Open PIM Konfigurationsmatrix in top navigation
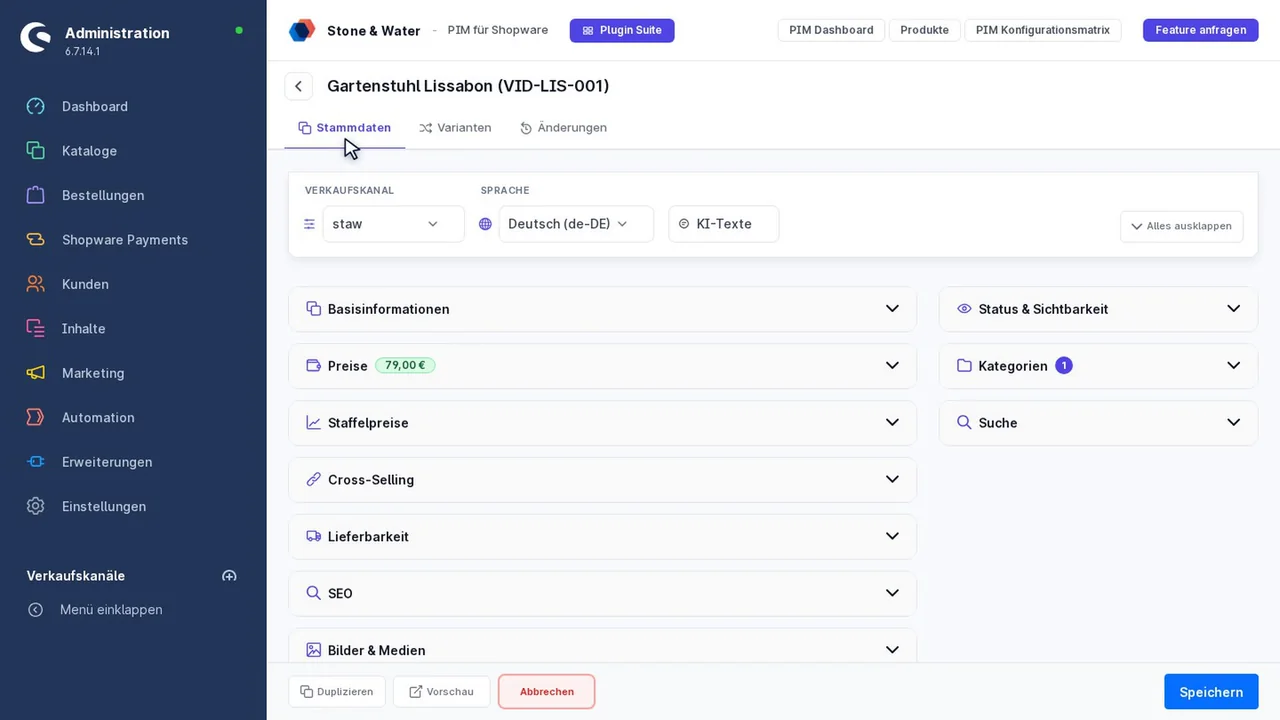This screenshot has width=1280, height=720. (x=1043, y=30)
